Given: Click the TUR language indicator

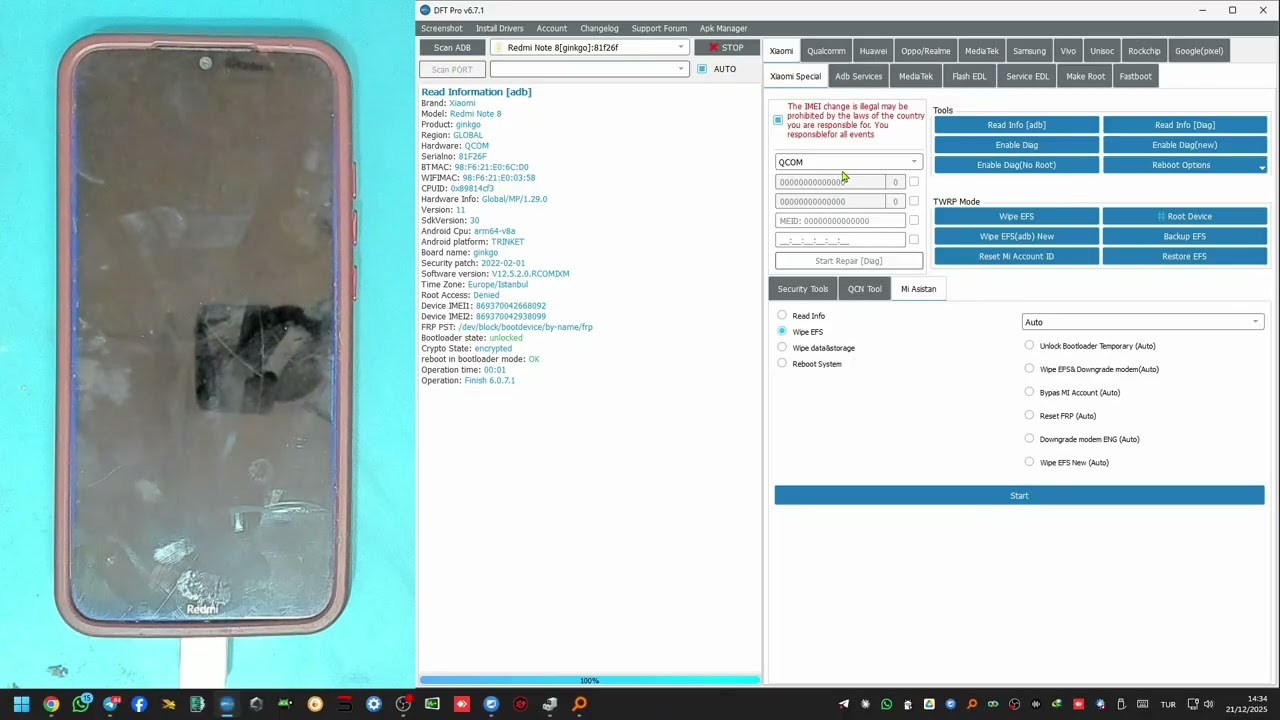Looking at the screenshot, I should click(1168, 705).
